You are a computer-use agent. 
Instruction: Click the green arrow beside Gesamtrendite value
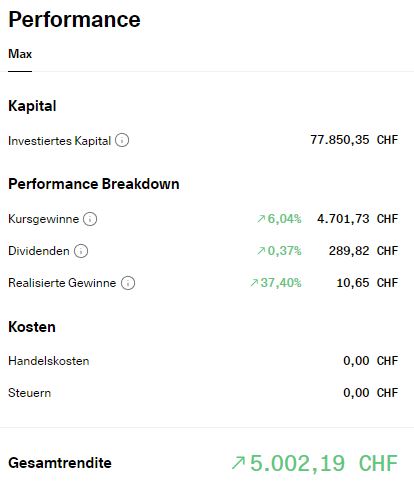pos(238,463)
